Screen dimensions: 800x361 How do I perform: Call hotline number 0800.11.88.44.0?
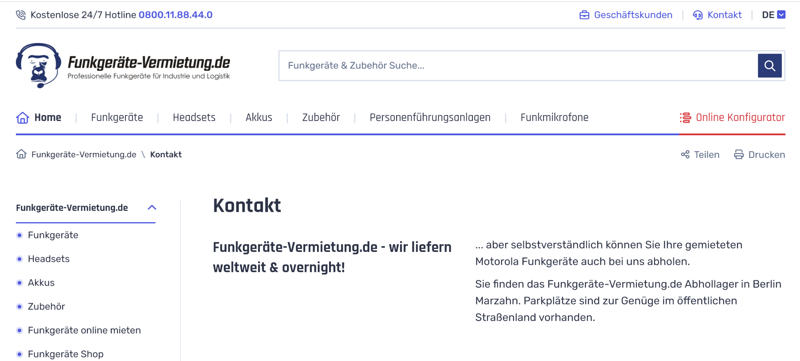click(x=176, y=15)
